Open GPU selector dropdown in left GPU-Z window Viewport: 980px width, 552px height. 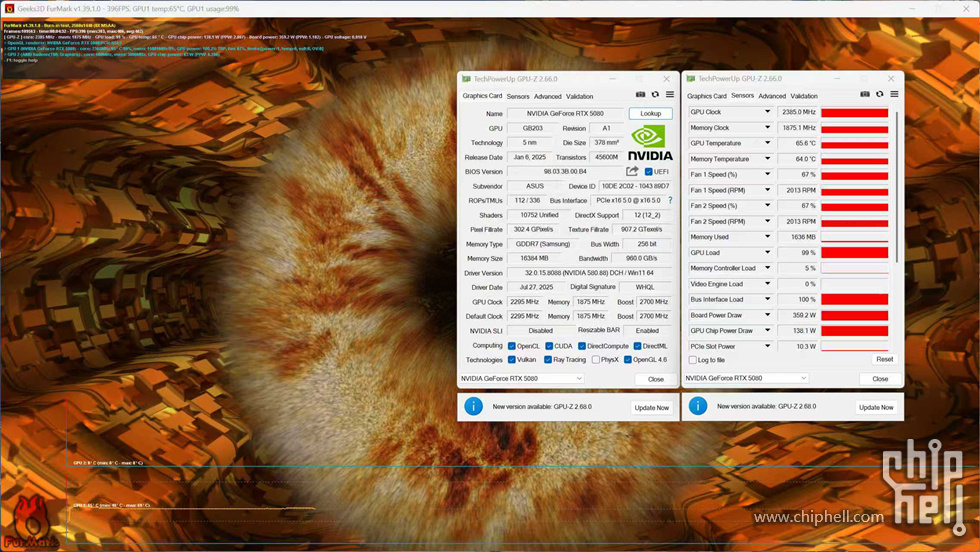(x=521, y=378)
